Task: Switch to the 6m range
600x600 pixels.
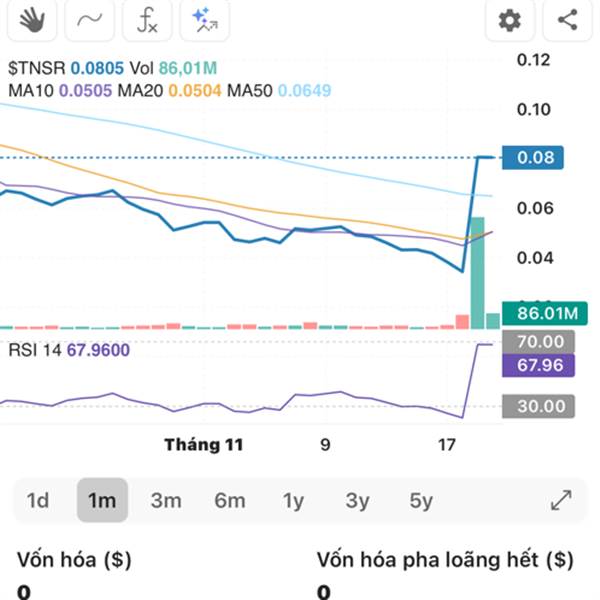Action: [229, 500]
